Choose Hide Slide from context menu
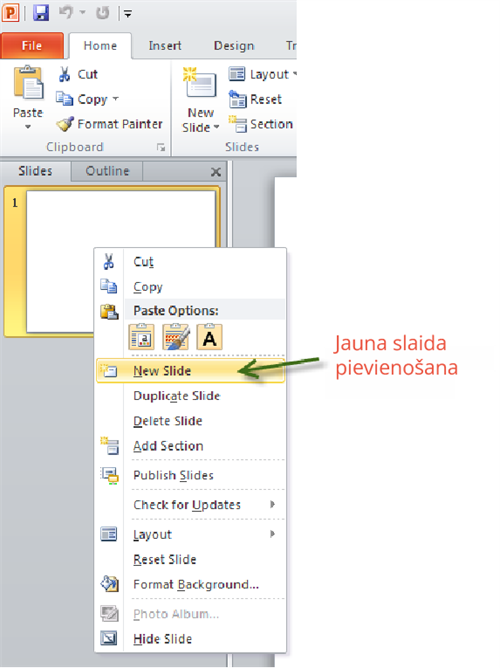The height and width of the screenshot is (668, 500). 190,639
